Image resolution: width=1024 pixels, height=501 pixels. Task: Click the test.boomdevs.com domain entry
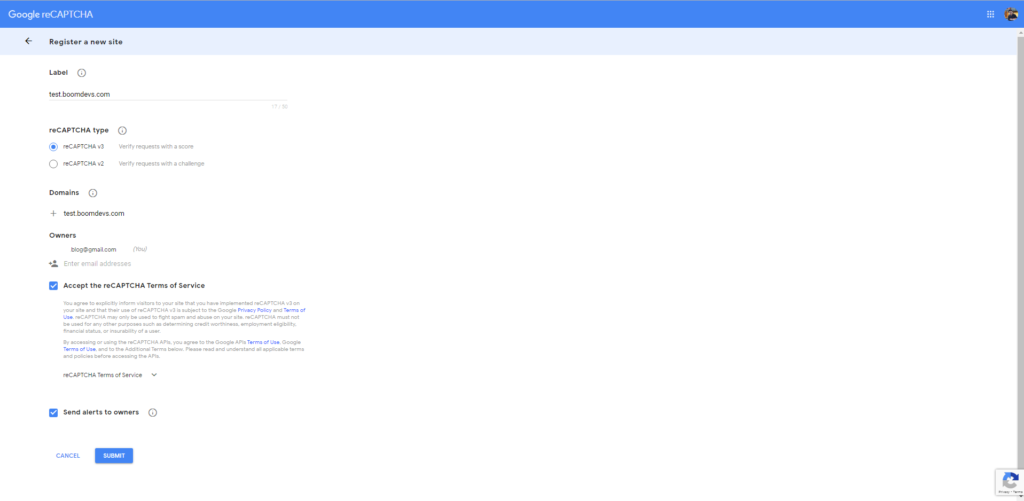pyautogui.click(x=94, y=214)
